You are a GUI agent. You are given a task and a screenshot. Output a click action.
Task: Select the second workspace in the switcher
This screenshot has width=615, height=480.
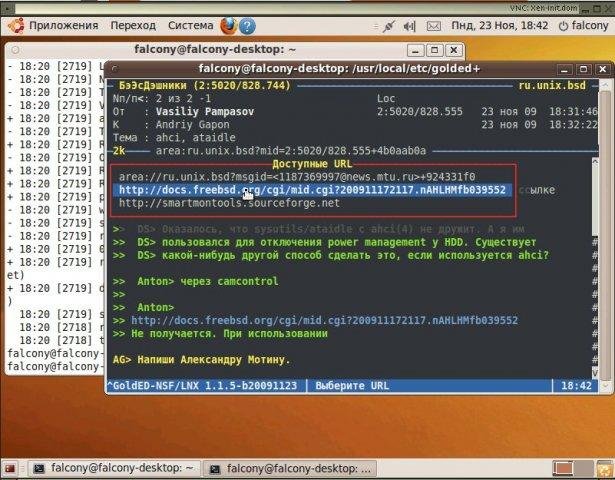point(583,469)
